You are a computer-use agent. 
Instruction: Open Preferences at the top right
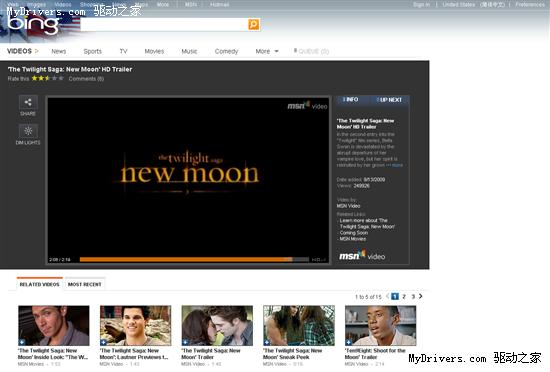pyautogui.click(x=530, y=5)
